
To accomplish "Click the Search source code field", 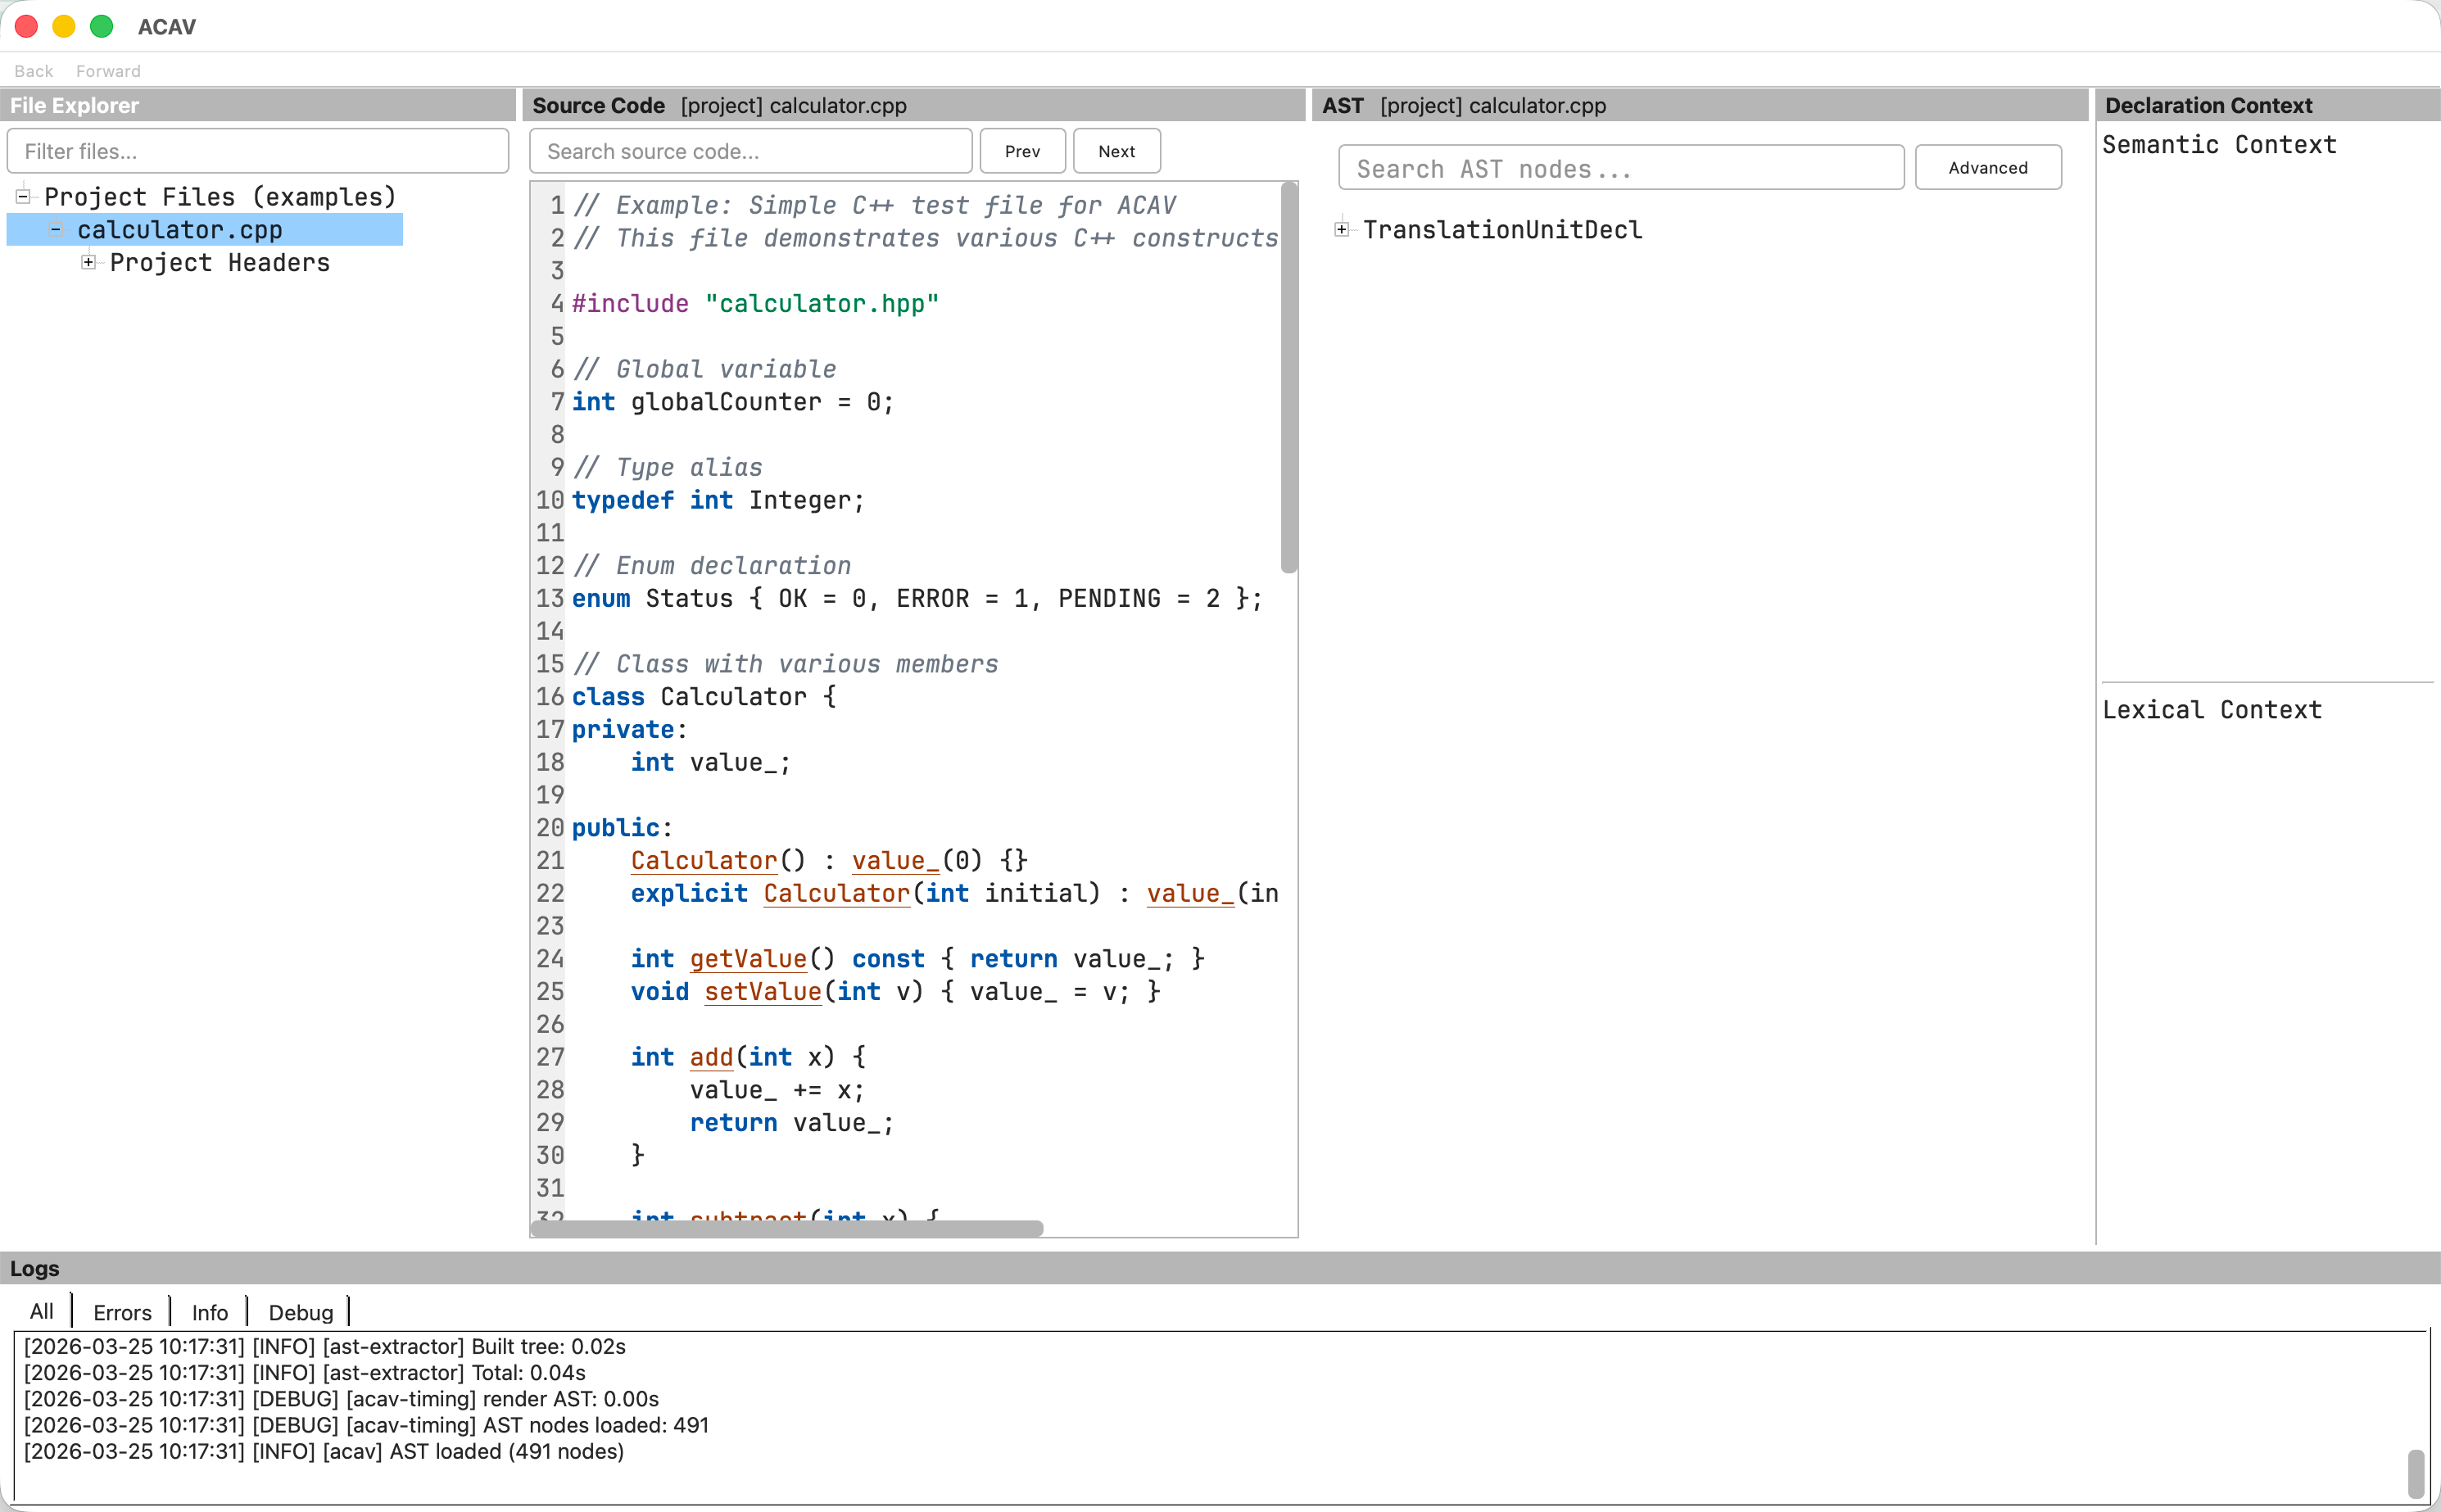I will click(750, 151).
